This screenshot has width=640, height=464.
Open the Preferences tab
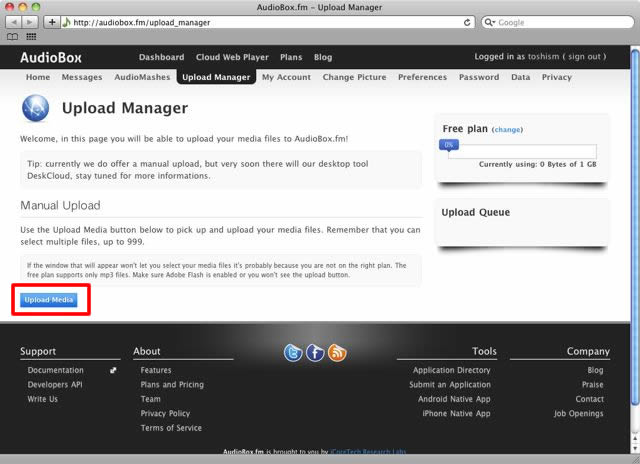pos(422,77)
